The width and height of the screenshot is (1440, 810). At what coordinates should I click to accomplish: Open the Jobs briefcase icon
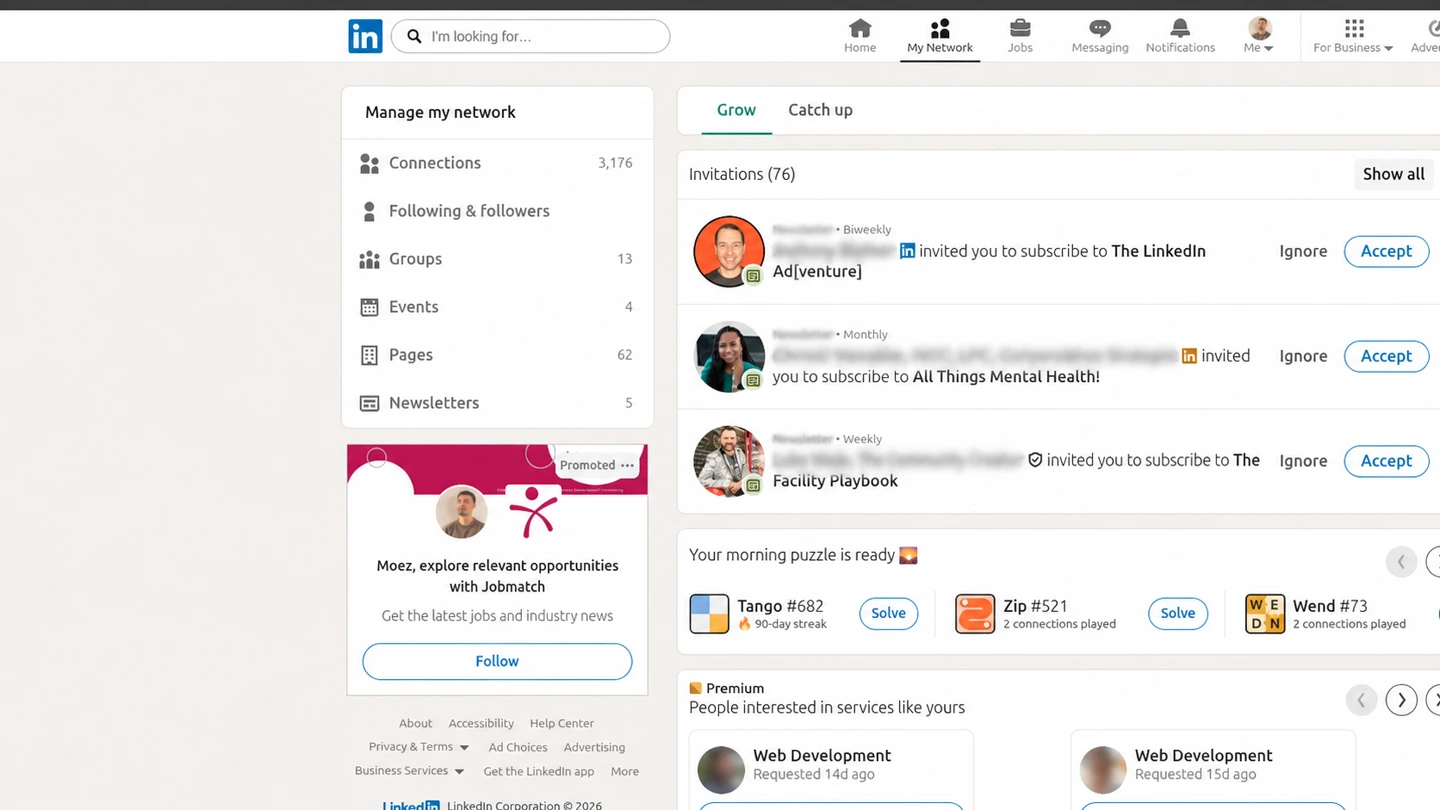coord(1020,28)
